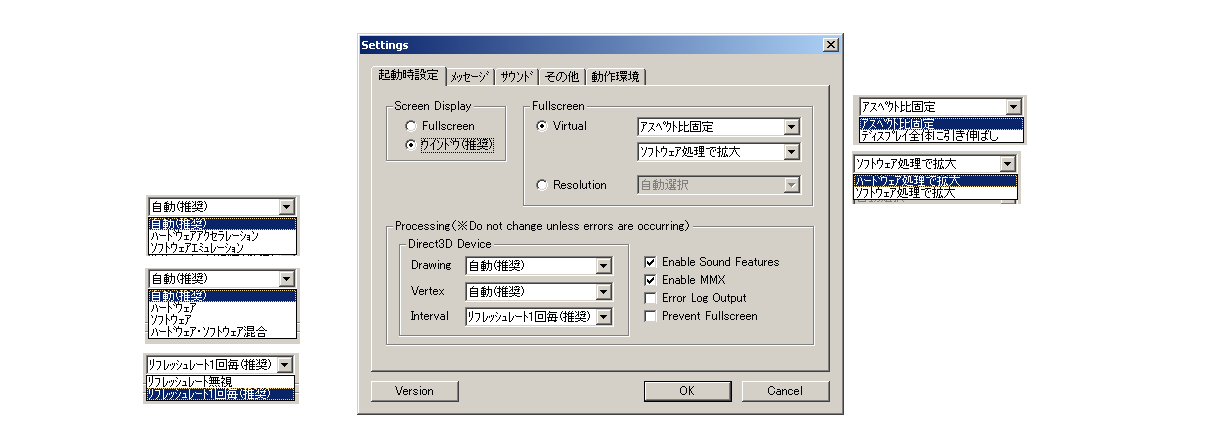Image resolution: width=1208 pixels, height=431 pixels.
Task: Click the Cancel button
Action: (x=785, y=391)
